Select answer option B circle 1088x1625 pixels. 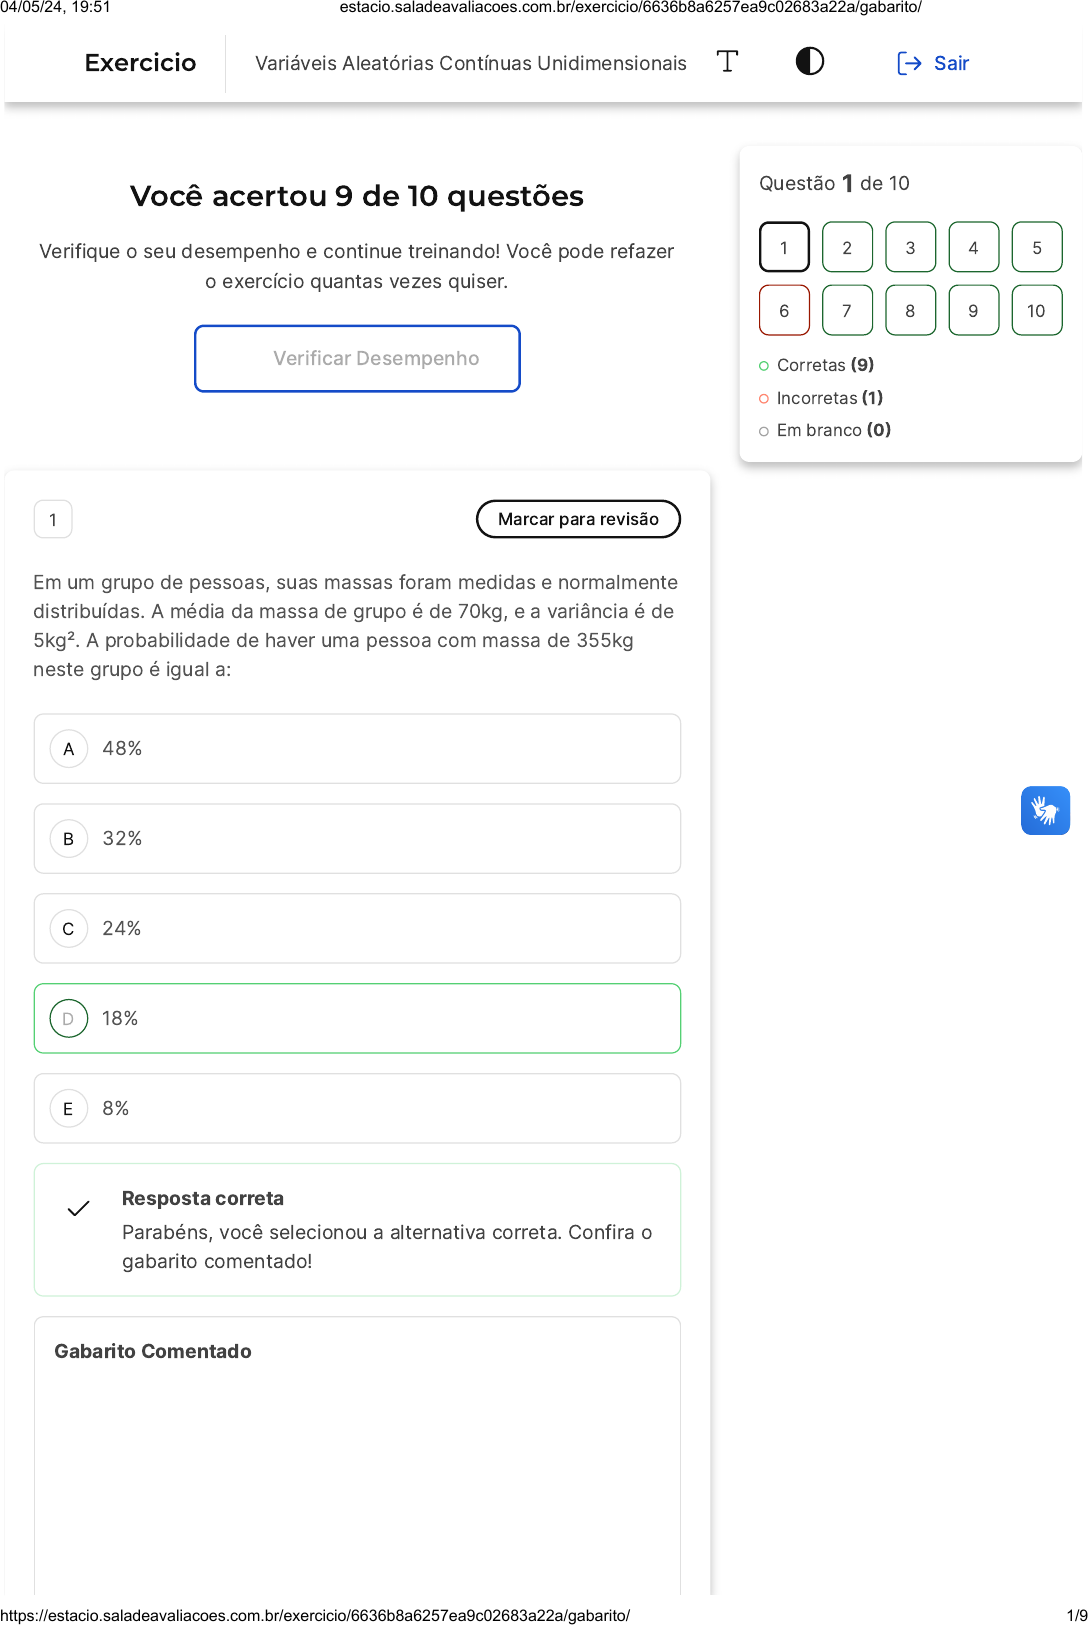[x=69, y=839]
